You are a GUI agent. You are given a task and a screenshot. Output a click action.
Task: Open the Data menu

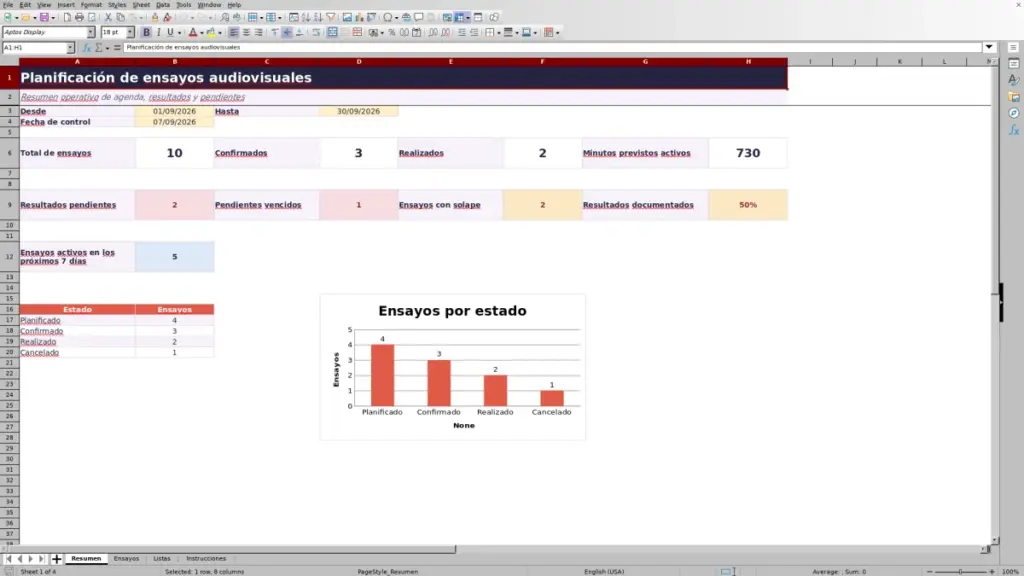point(163,5)
